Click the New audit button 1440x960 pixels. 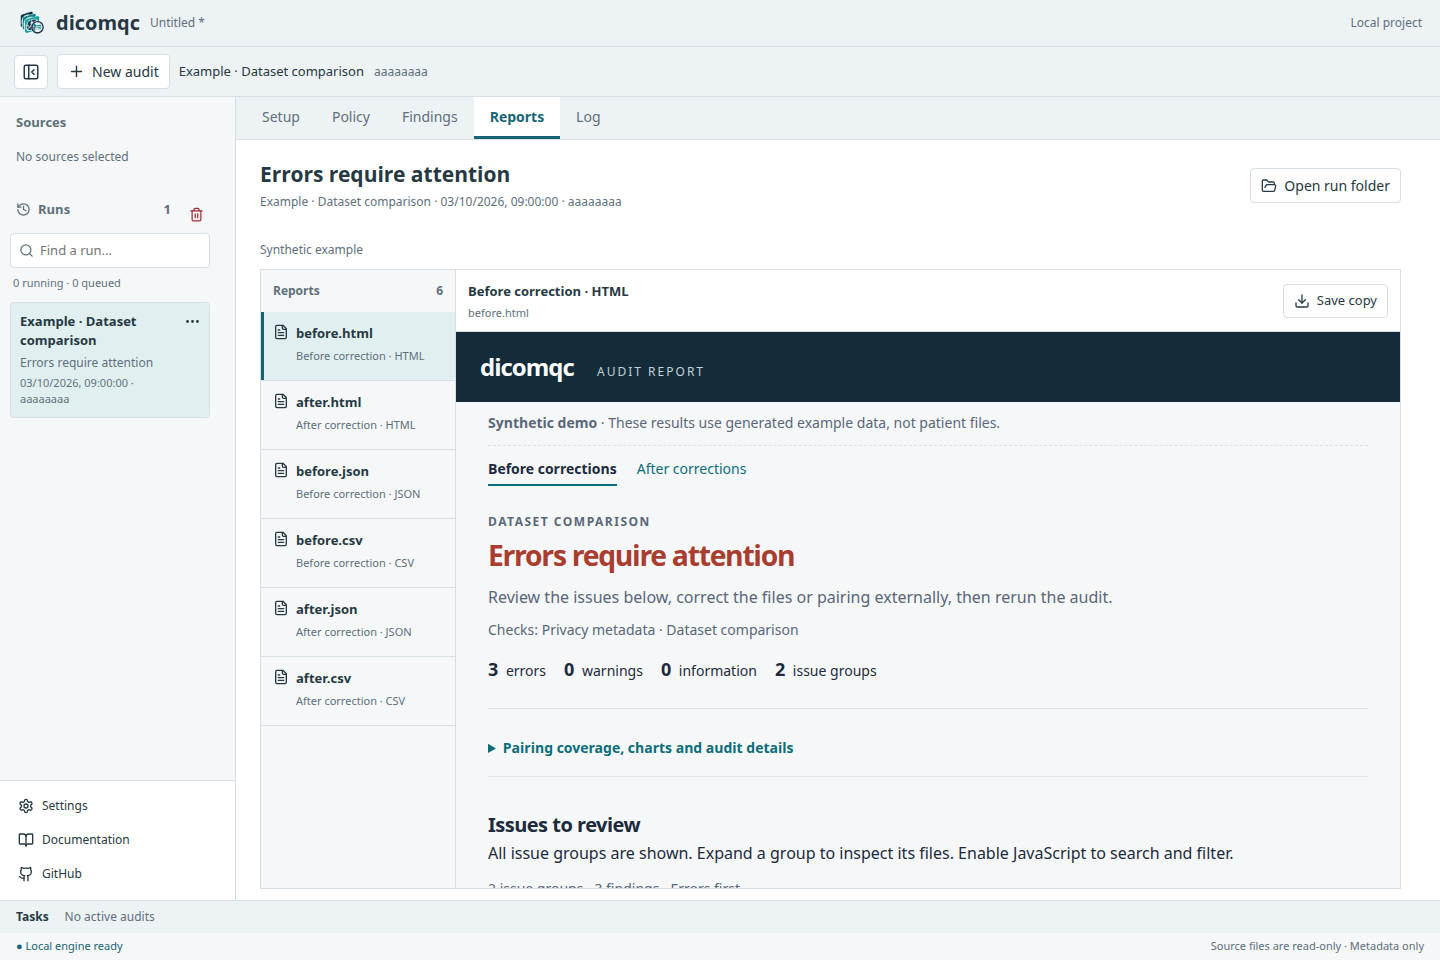[x=114, y=72]
